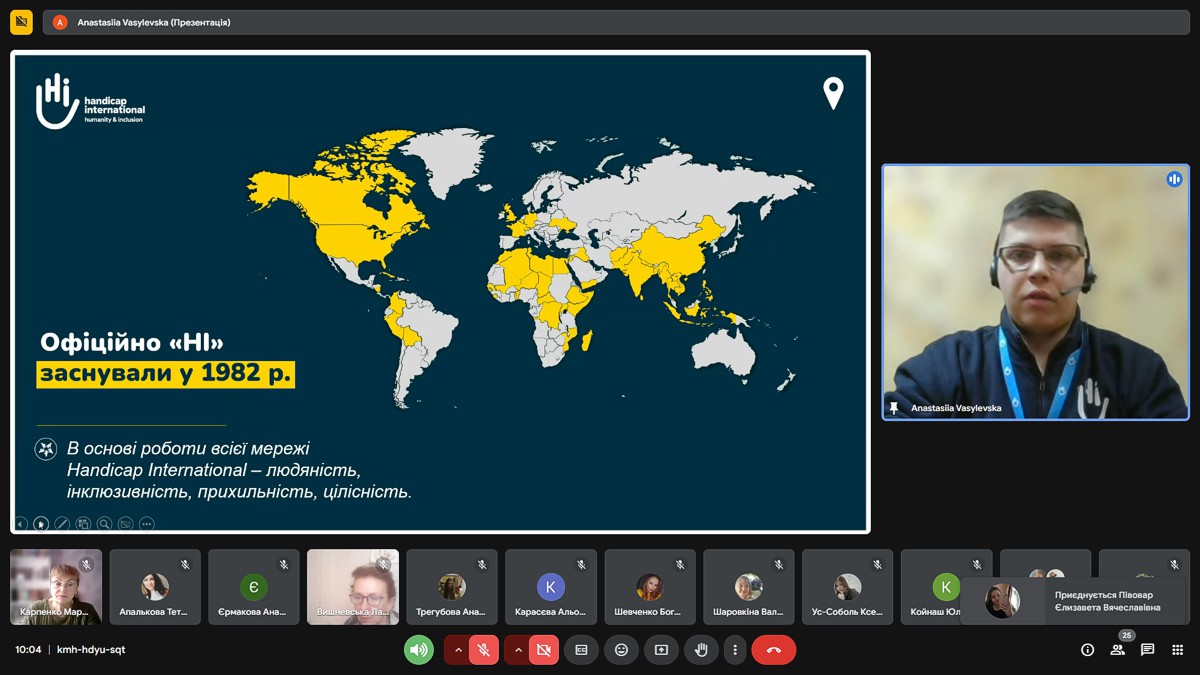Expand video settings arrow beside camera

518,650
